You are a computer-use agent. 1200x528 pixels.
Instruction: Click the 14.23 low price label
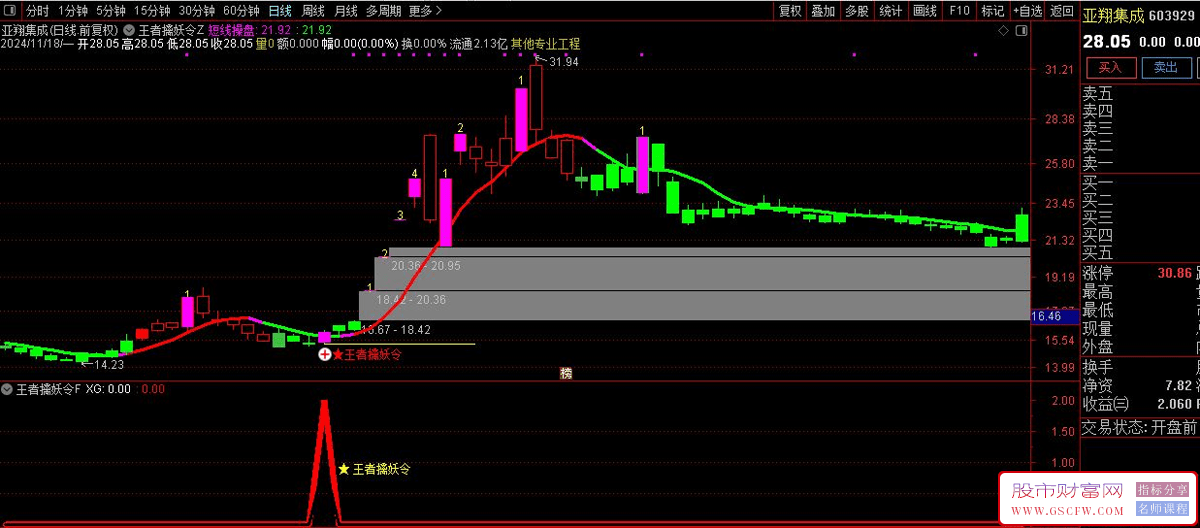(x=108, y=365)
